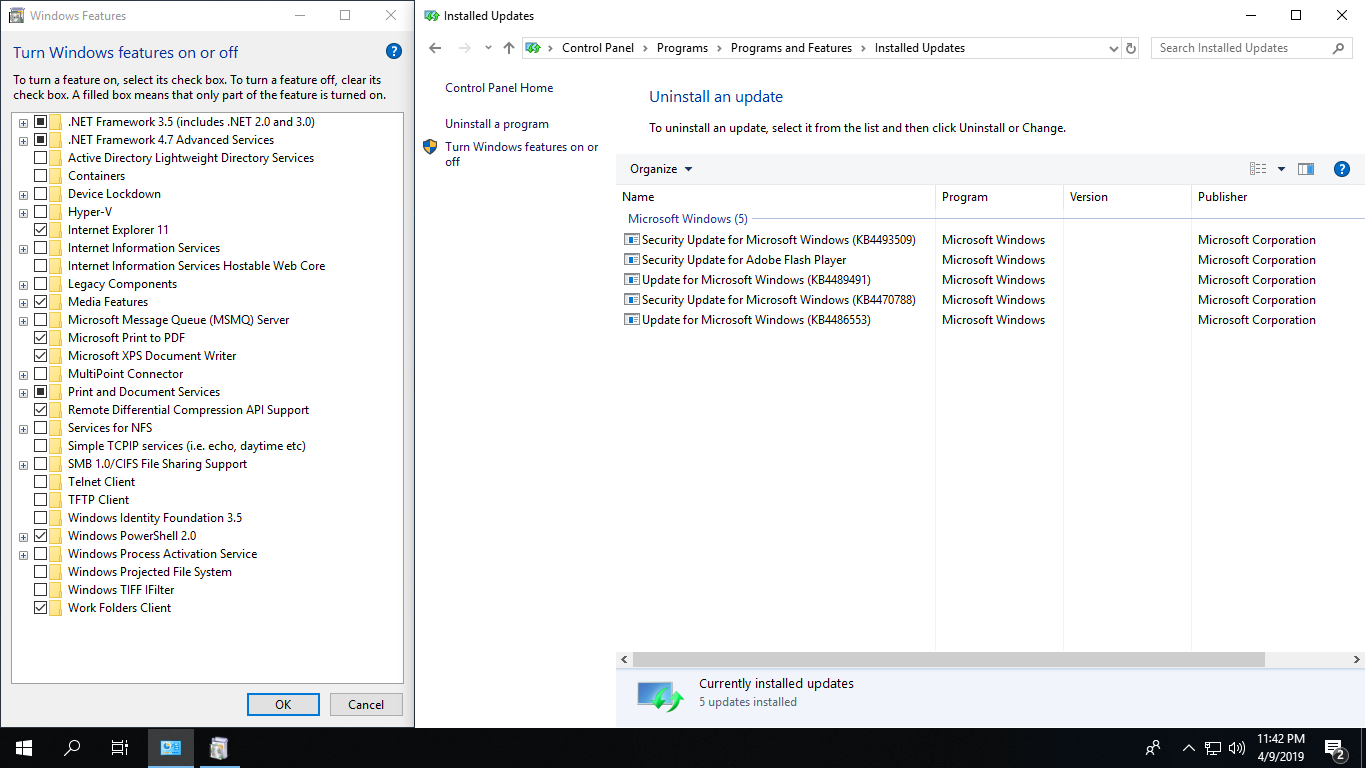Click the Windows Process Activation Service checkbox
Image resolution: width=1366 pixels, height=768 pixels.
pos(41,554)
